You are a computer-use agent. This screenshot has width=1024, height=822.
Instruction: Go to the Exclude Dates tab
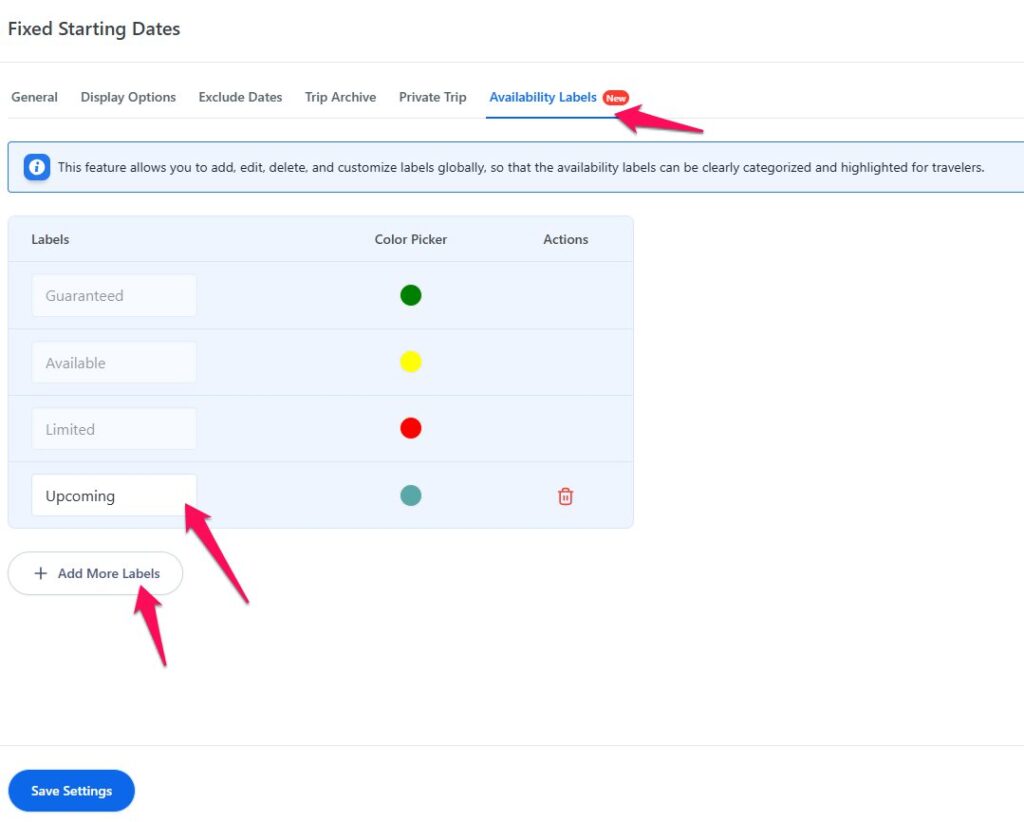click(x=240, y=97)
